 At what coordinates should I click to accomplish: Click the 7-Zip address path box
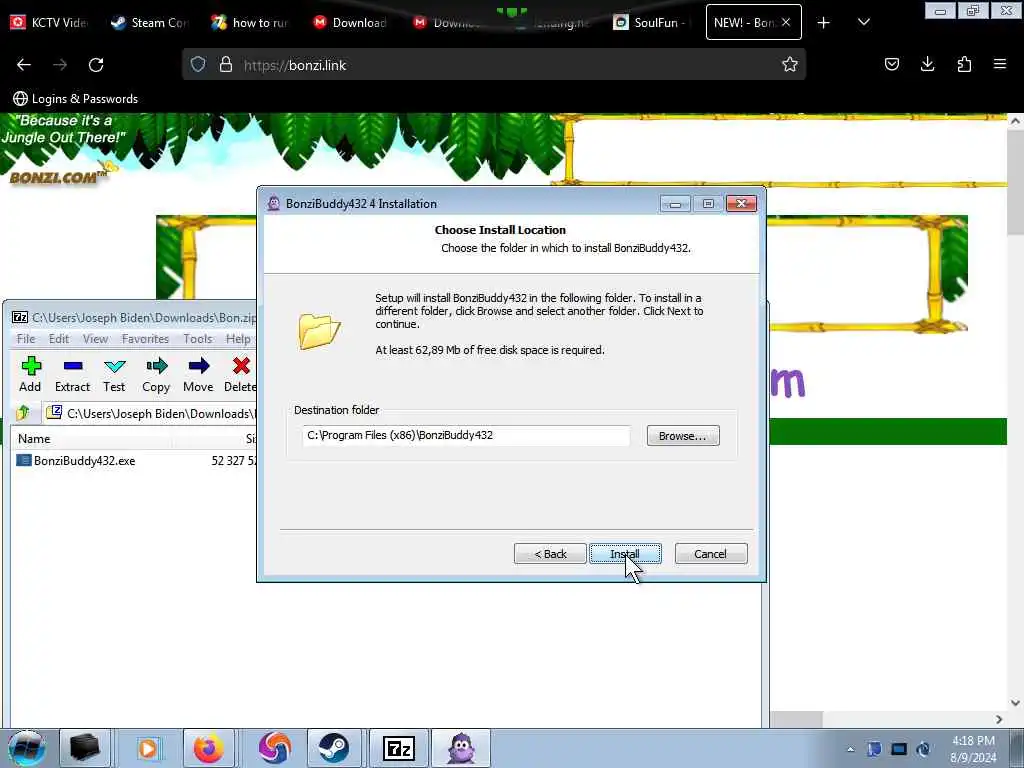pyautogui.click(x=150, y=413)
